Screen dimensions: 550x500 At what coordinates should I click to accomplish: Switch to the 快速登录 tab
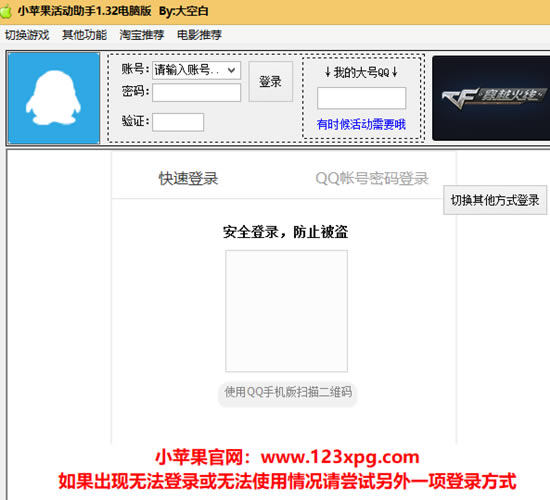pos(188,178)
